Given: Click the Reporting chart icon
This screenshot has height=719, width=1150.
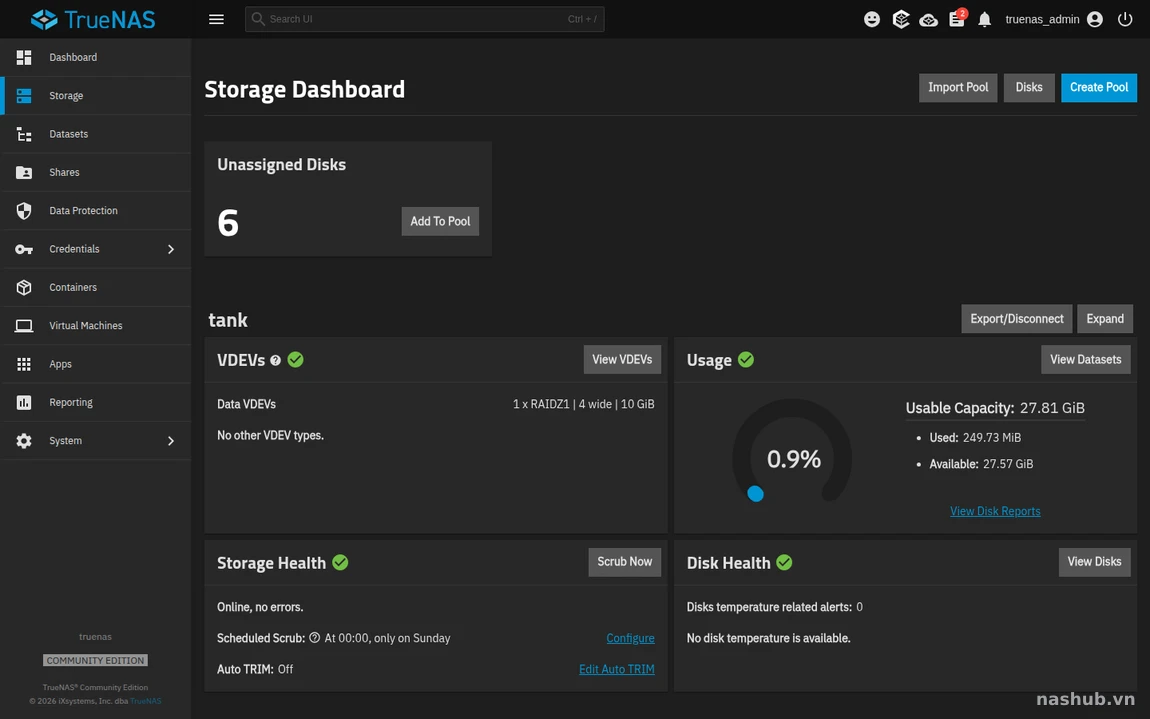Looking at the screenshot, I should click(24, 402).
